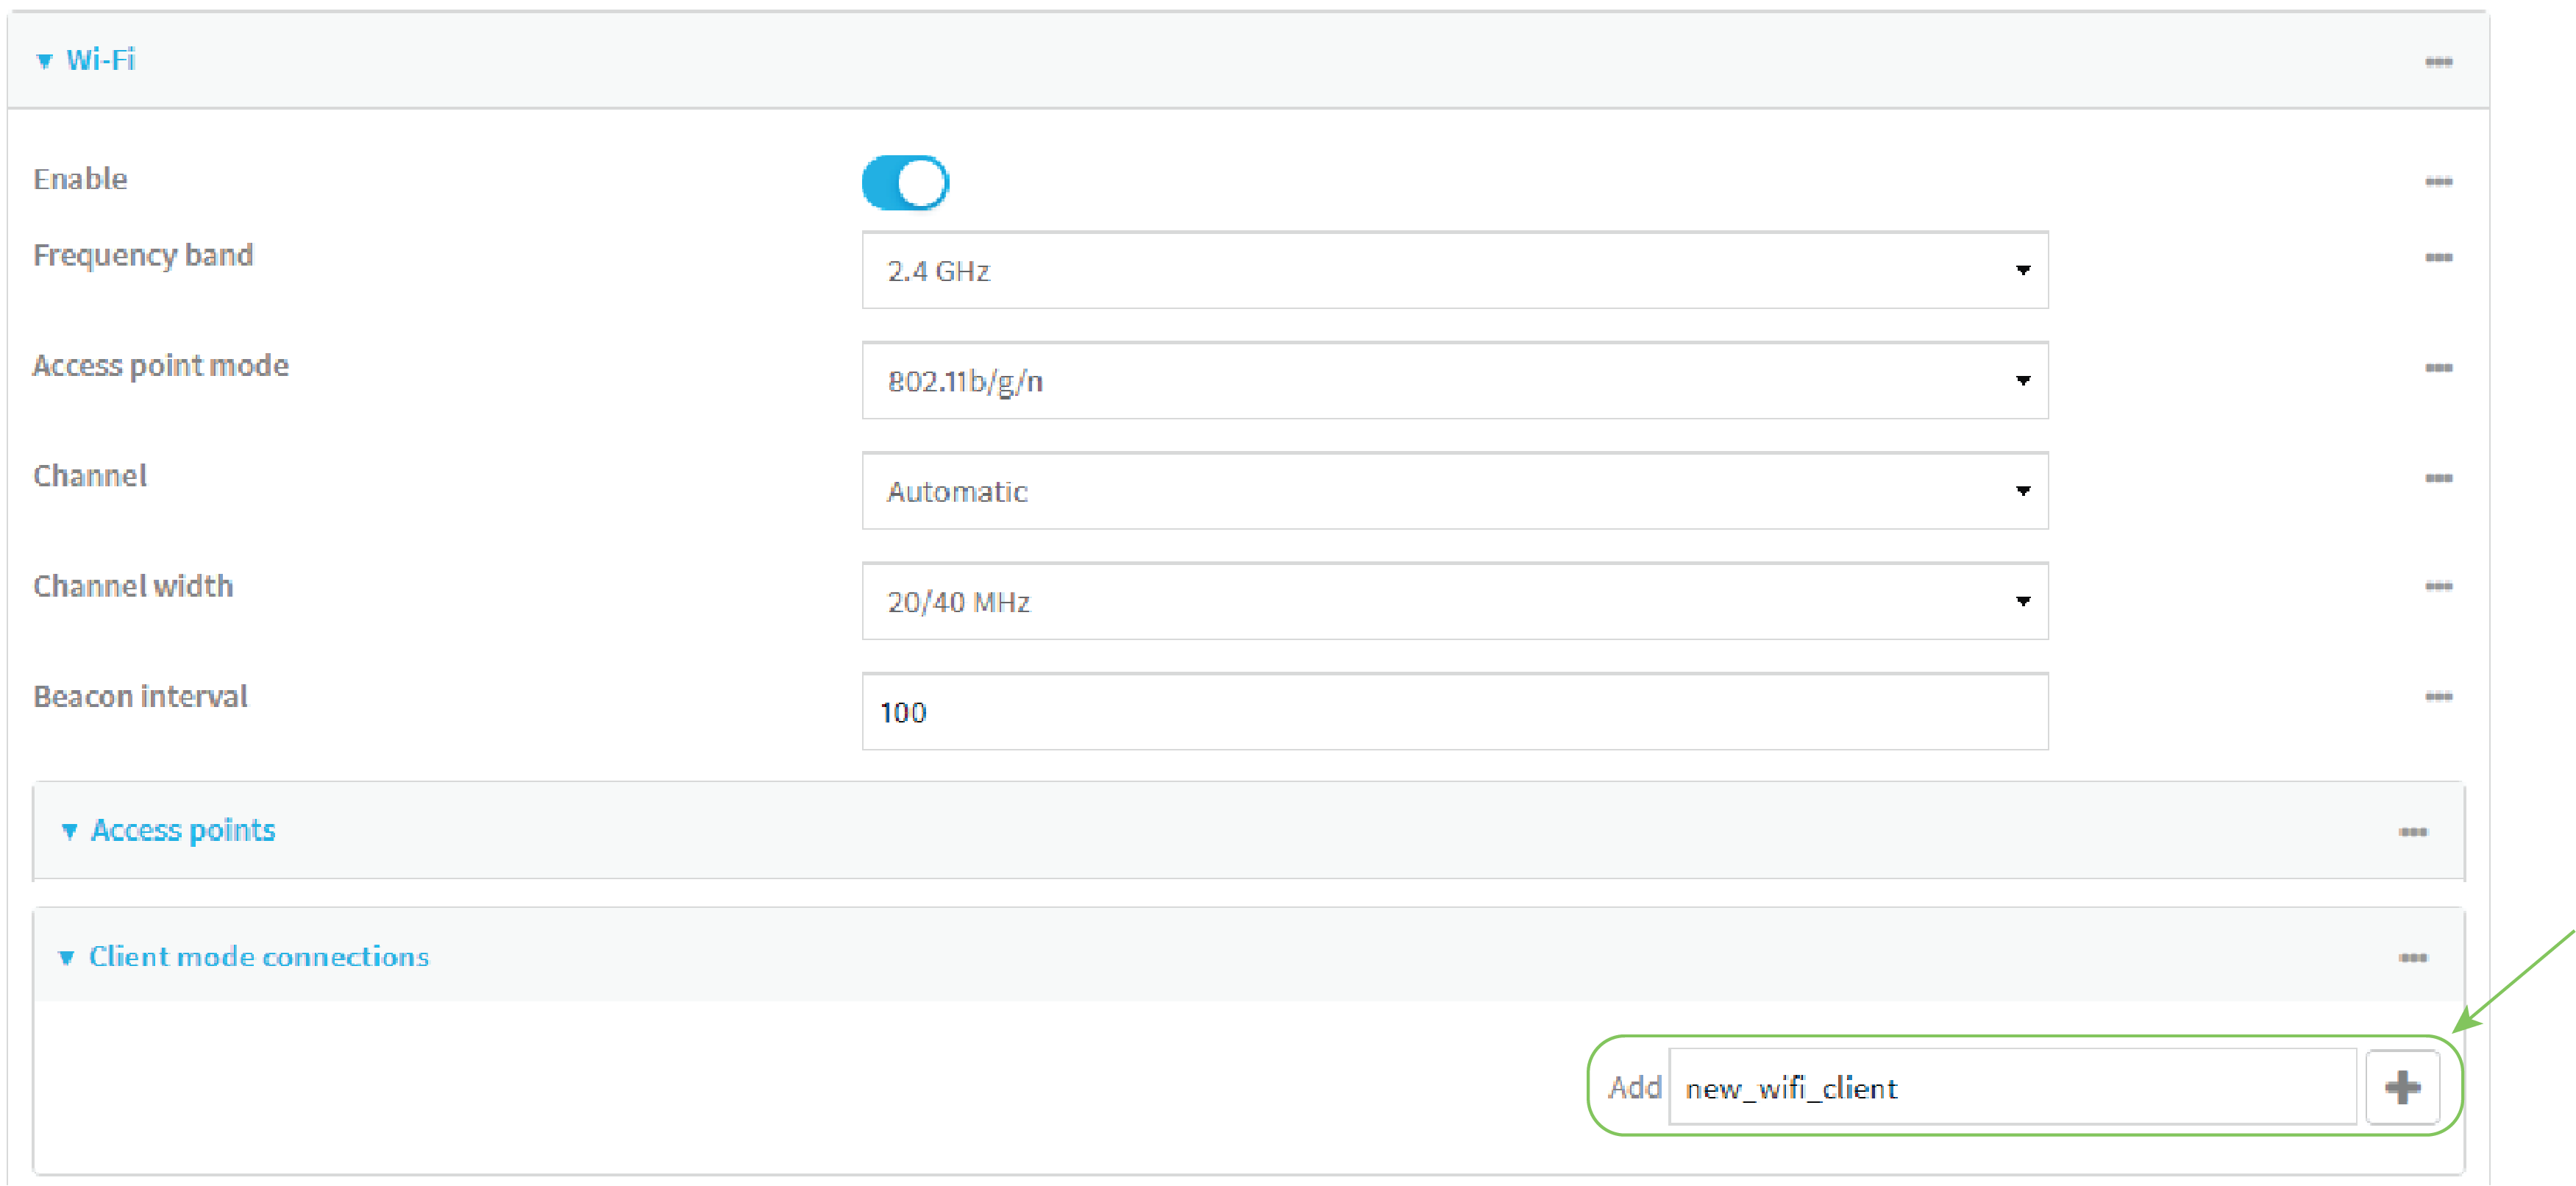Viewport: 2576px width, 1186px height.
Task: Toggle the Wi-Fi Enable switch
Action: tap(905, 183)
